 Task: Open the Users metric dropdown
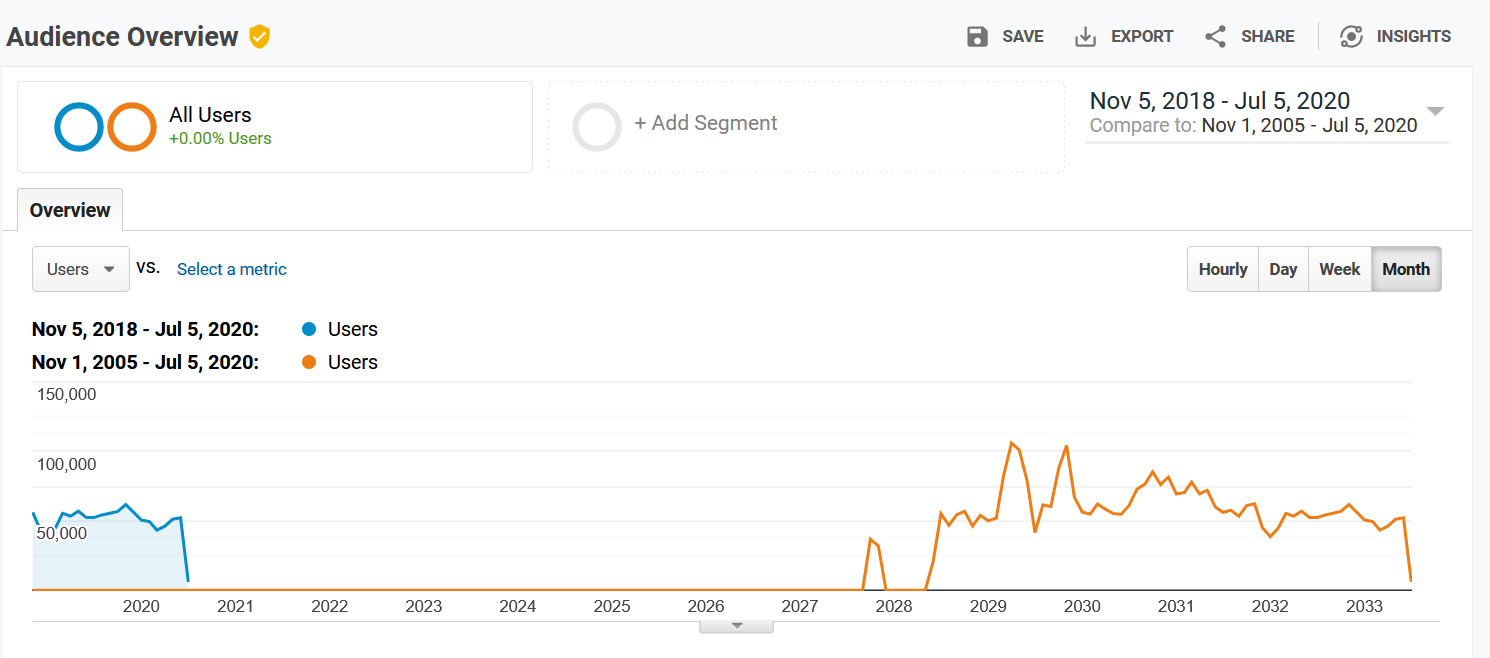pyautogui.click(x=81, y=269)
